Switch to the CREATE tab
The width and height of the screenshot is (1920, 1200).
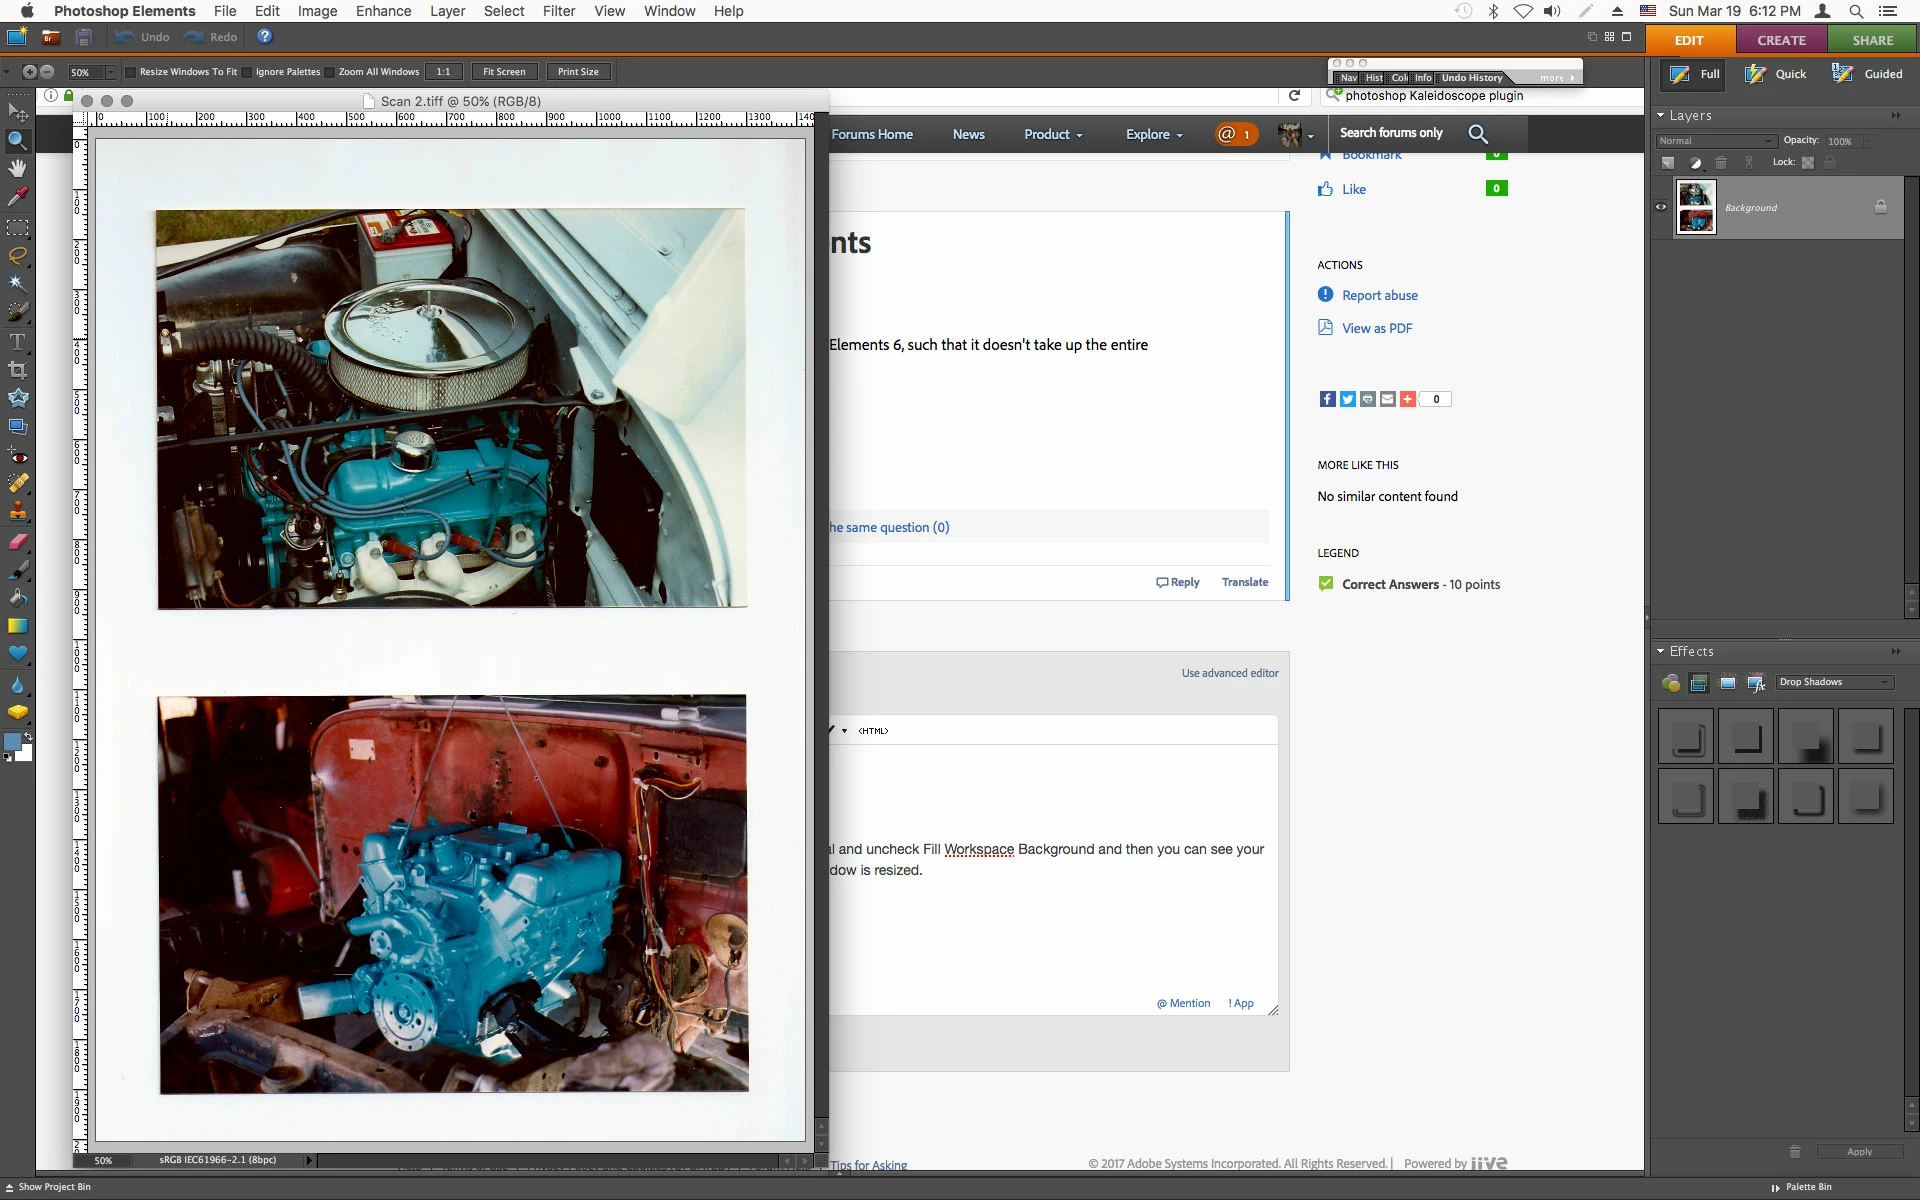pos(1781,40)
